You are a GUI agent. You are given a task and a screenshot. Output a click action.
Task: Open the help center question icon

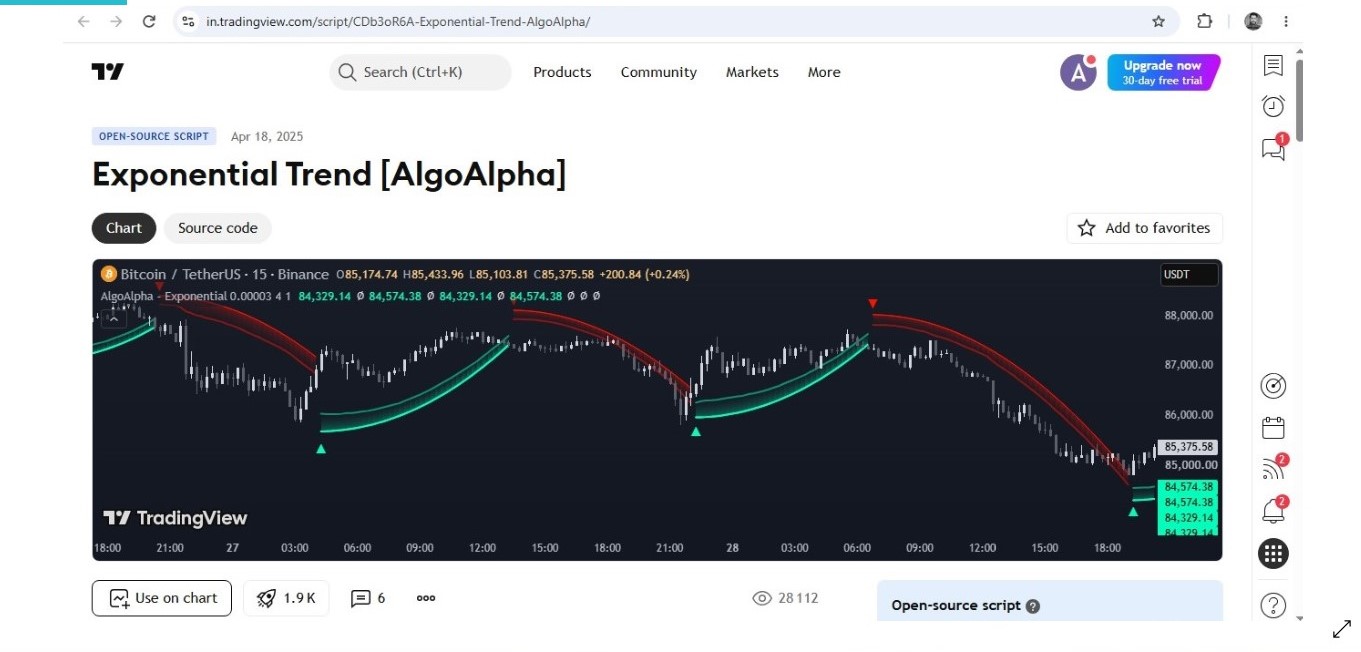pyautogui.click(x=1273, y=604)
